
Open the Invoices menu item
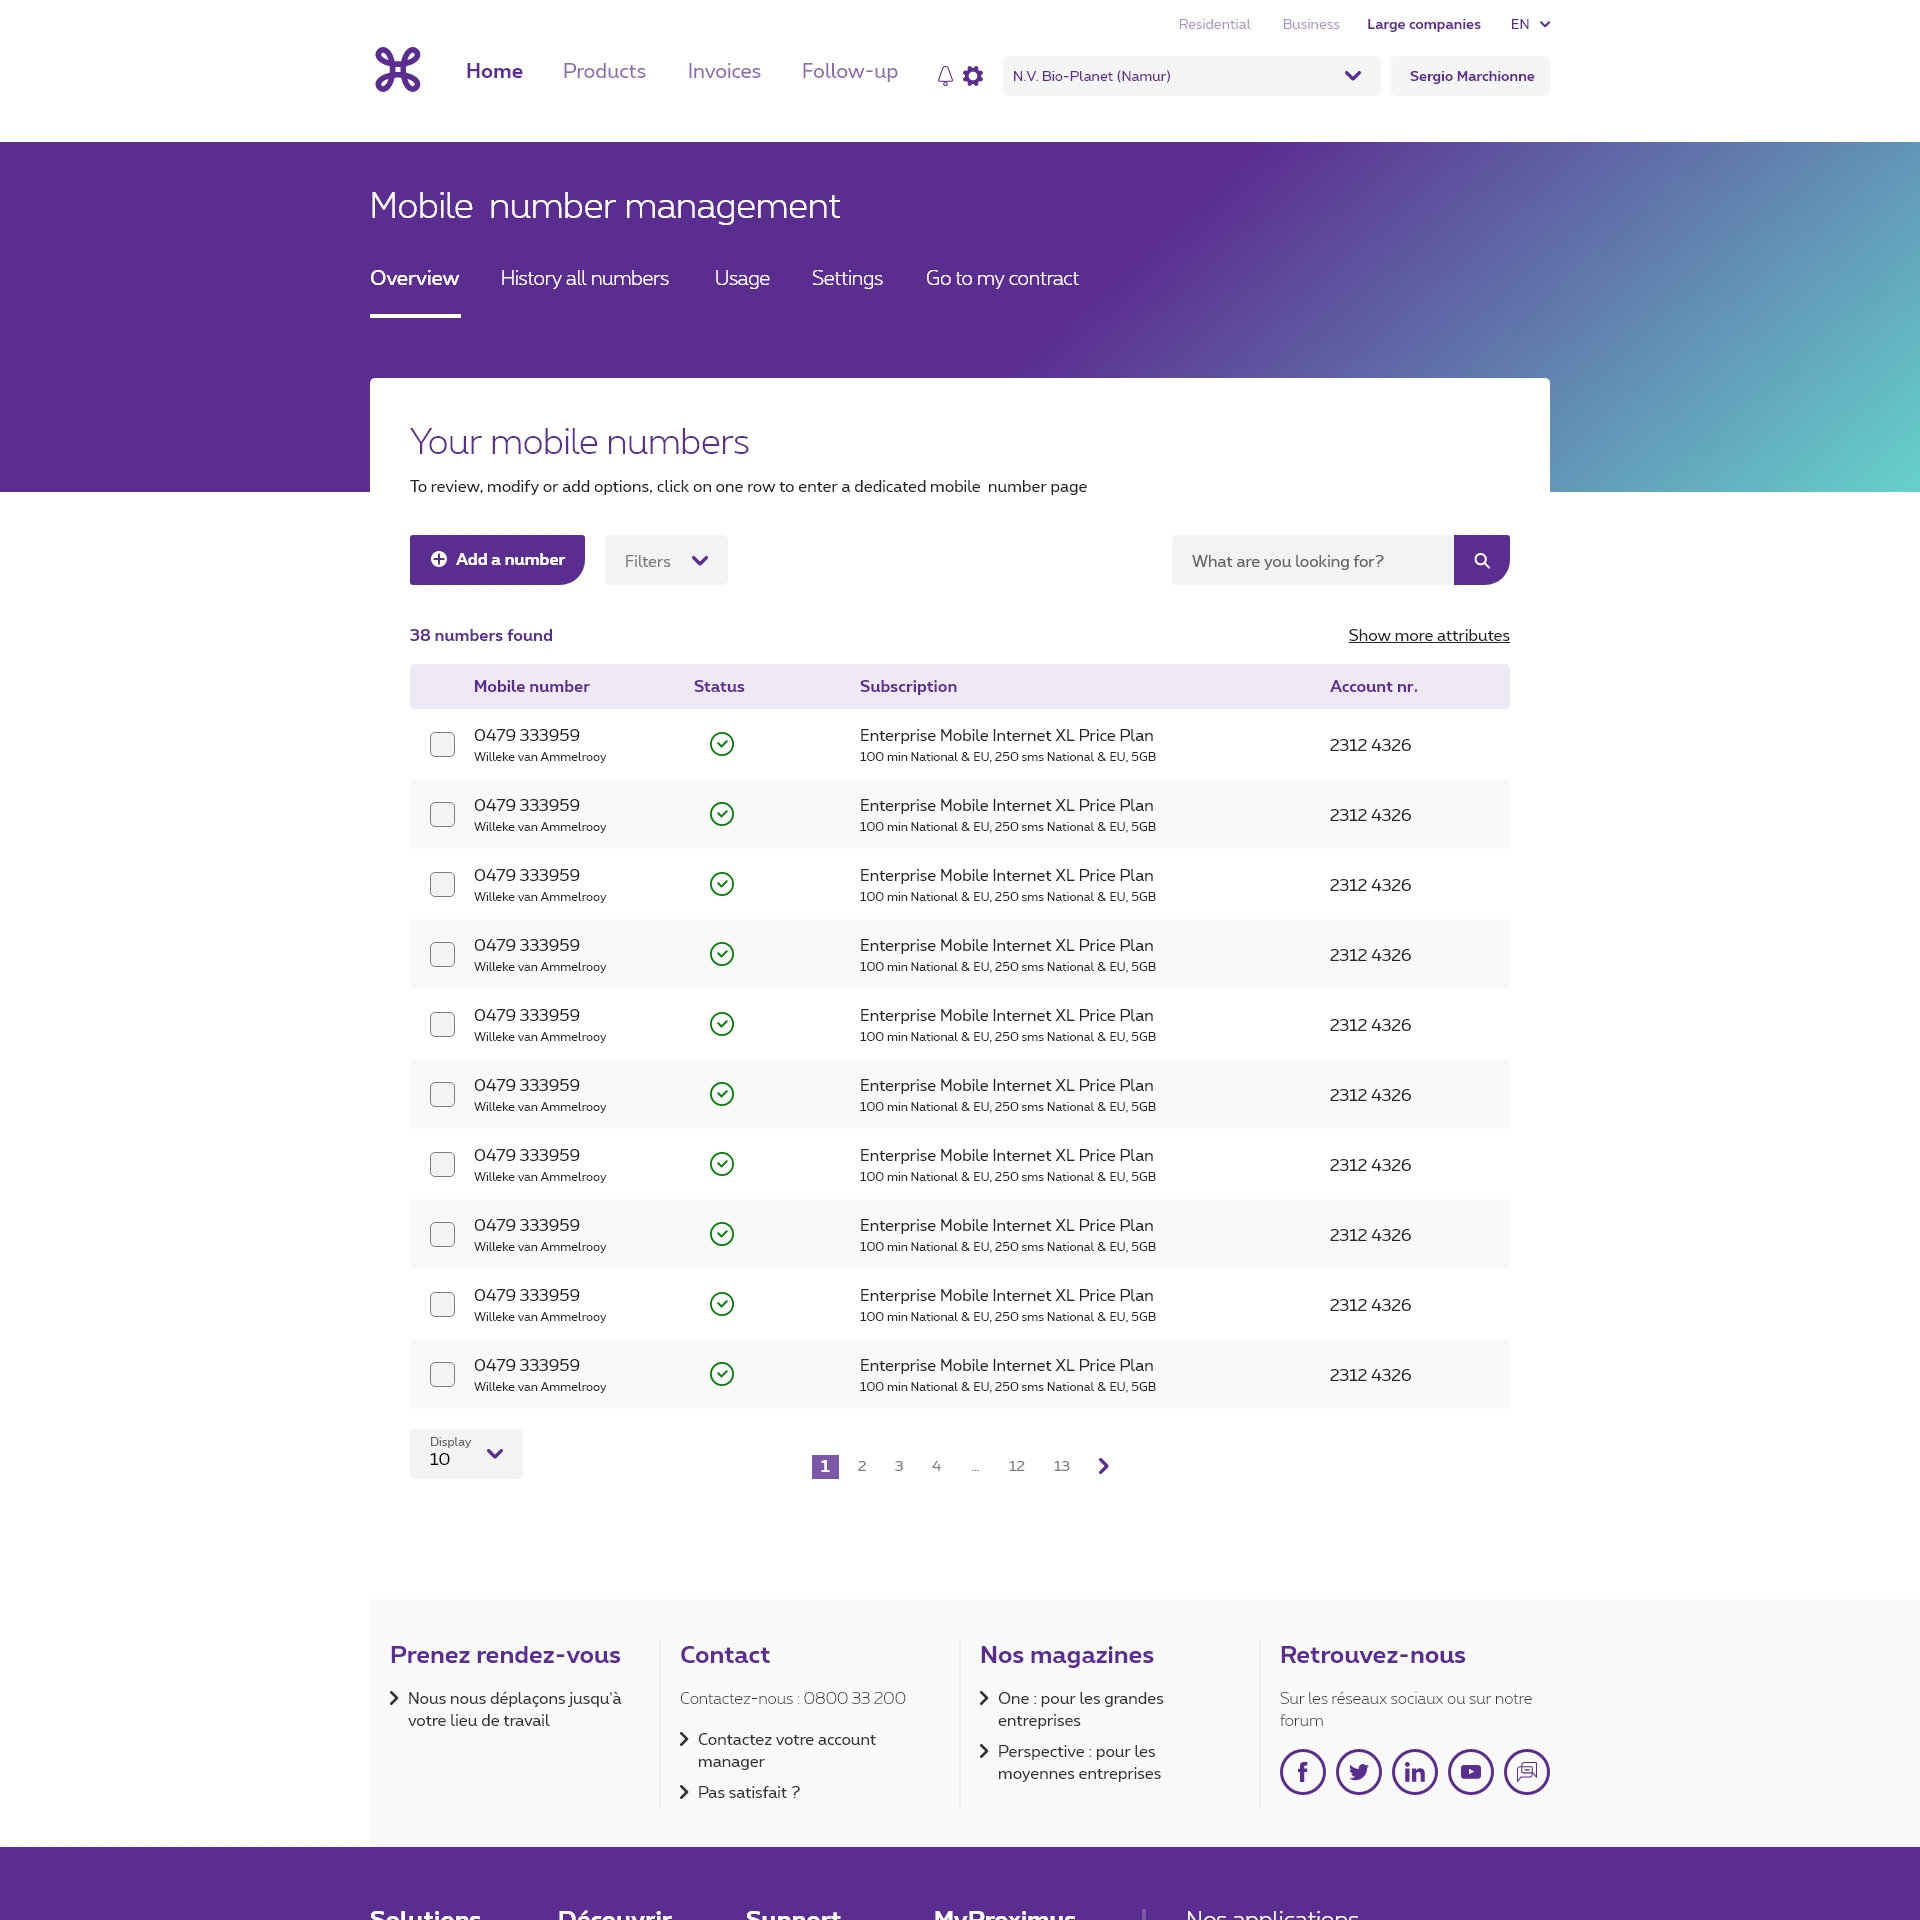724,71
